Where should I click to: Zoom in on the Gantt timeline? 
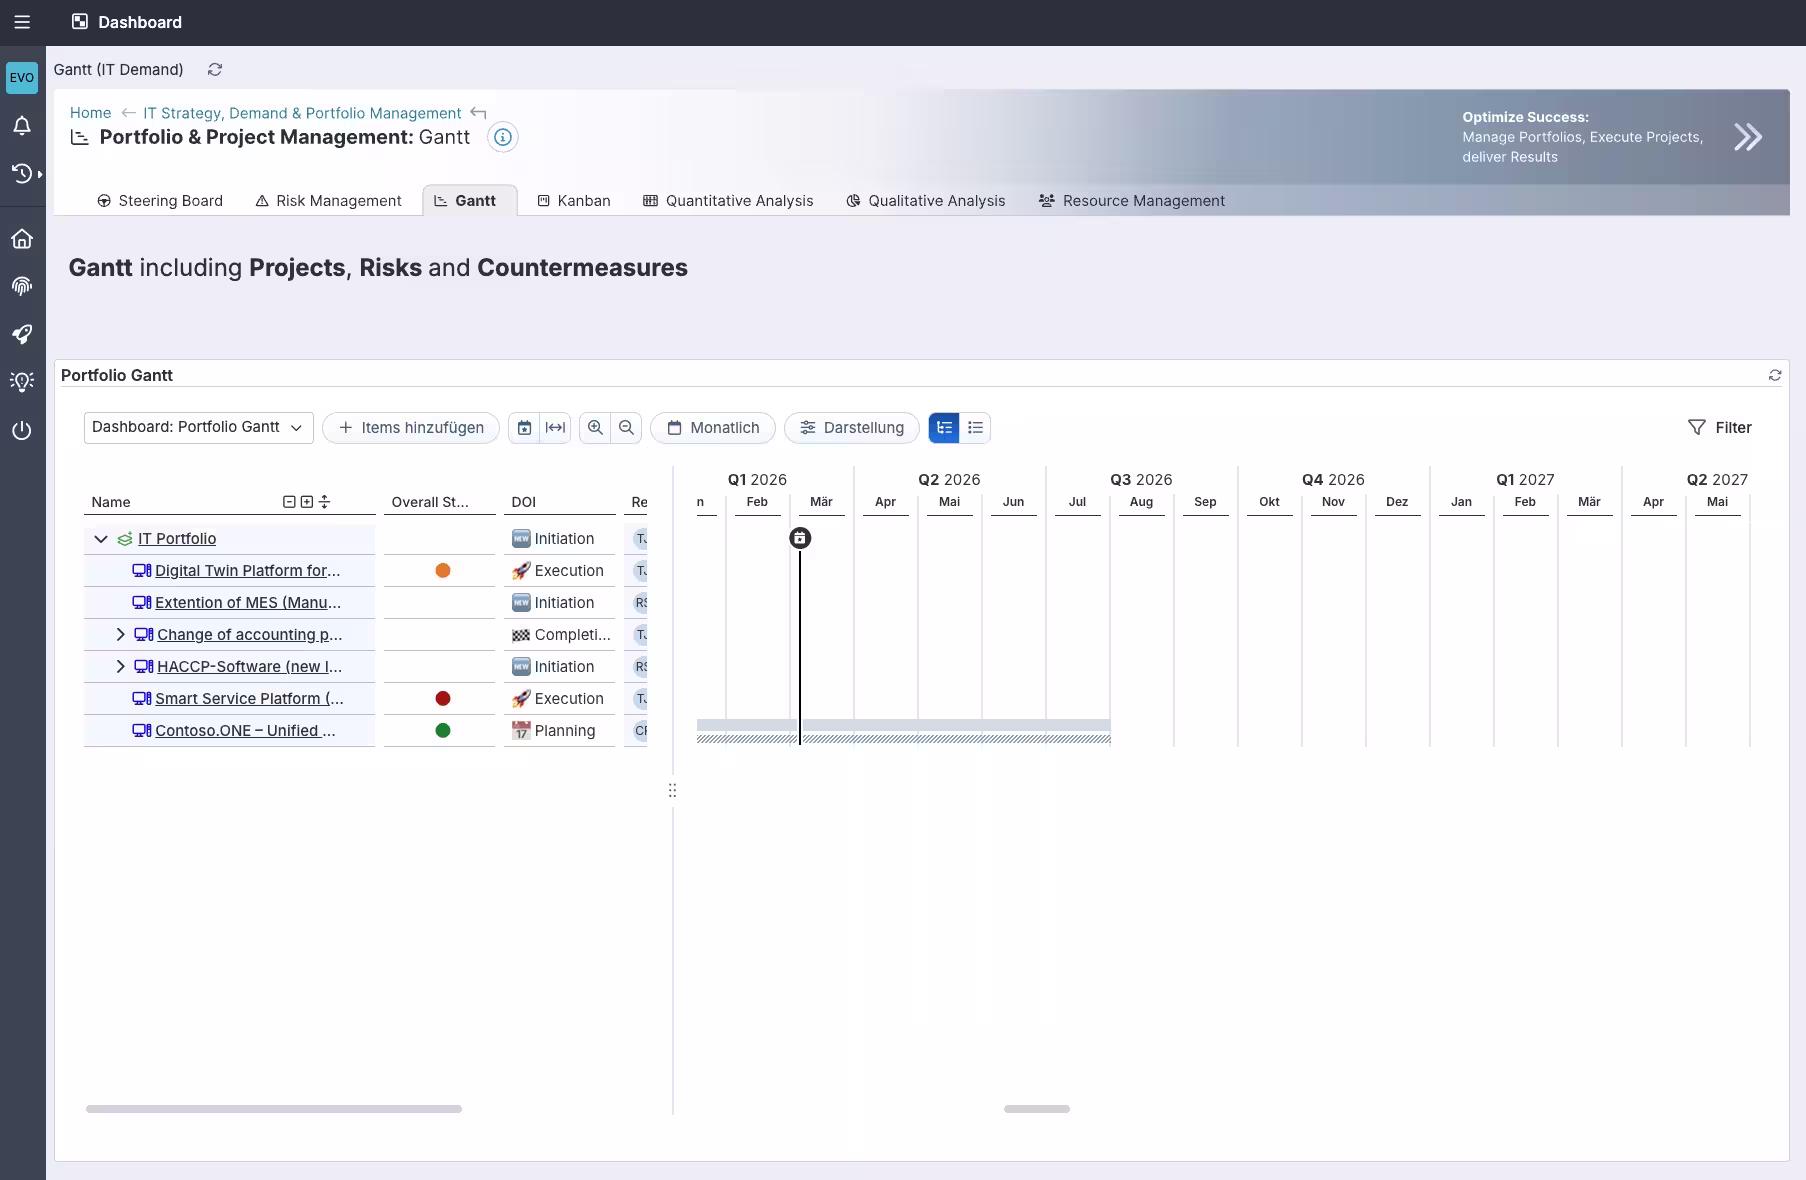594,427
